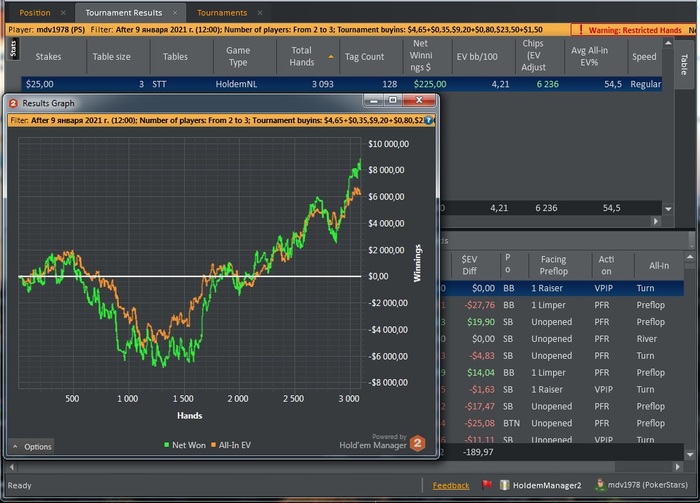Screen dimensions: 700x503
Task: Click the mdv1978 (PokerStars) player icon
Action: point(600,485)
